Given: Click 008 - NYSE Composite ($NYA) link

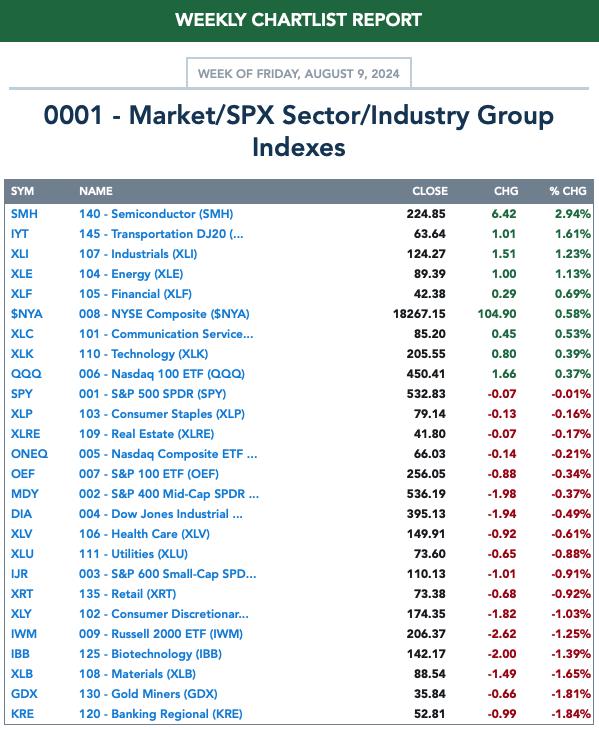Looking at the screenshot, I should tap(164, 314).
